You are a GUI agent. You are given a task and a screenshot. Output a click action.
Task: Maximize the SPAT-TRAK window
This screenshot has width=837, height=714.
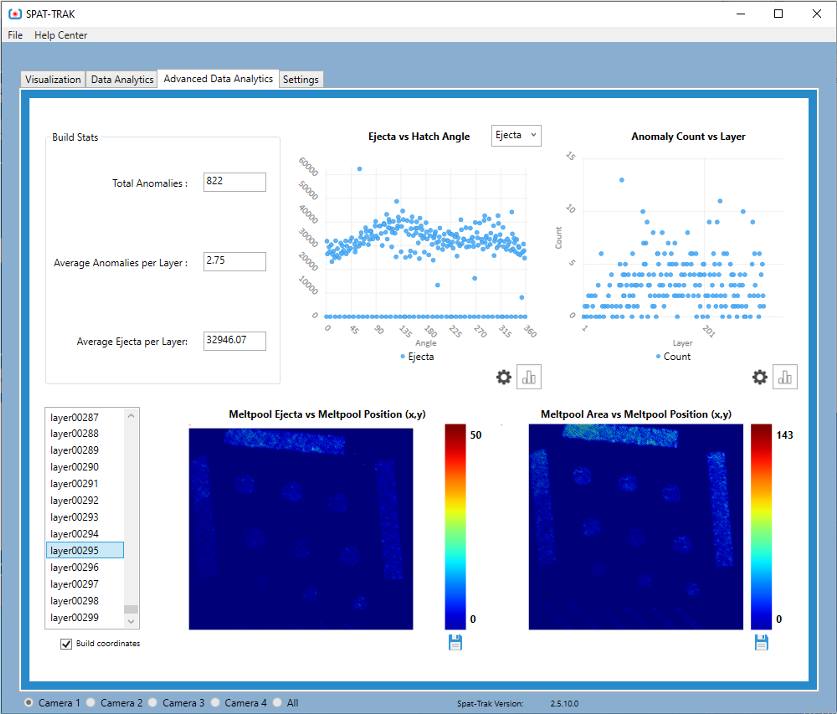tap(778, 14)
